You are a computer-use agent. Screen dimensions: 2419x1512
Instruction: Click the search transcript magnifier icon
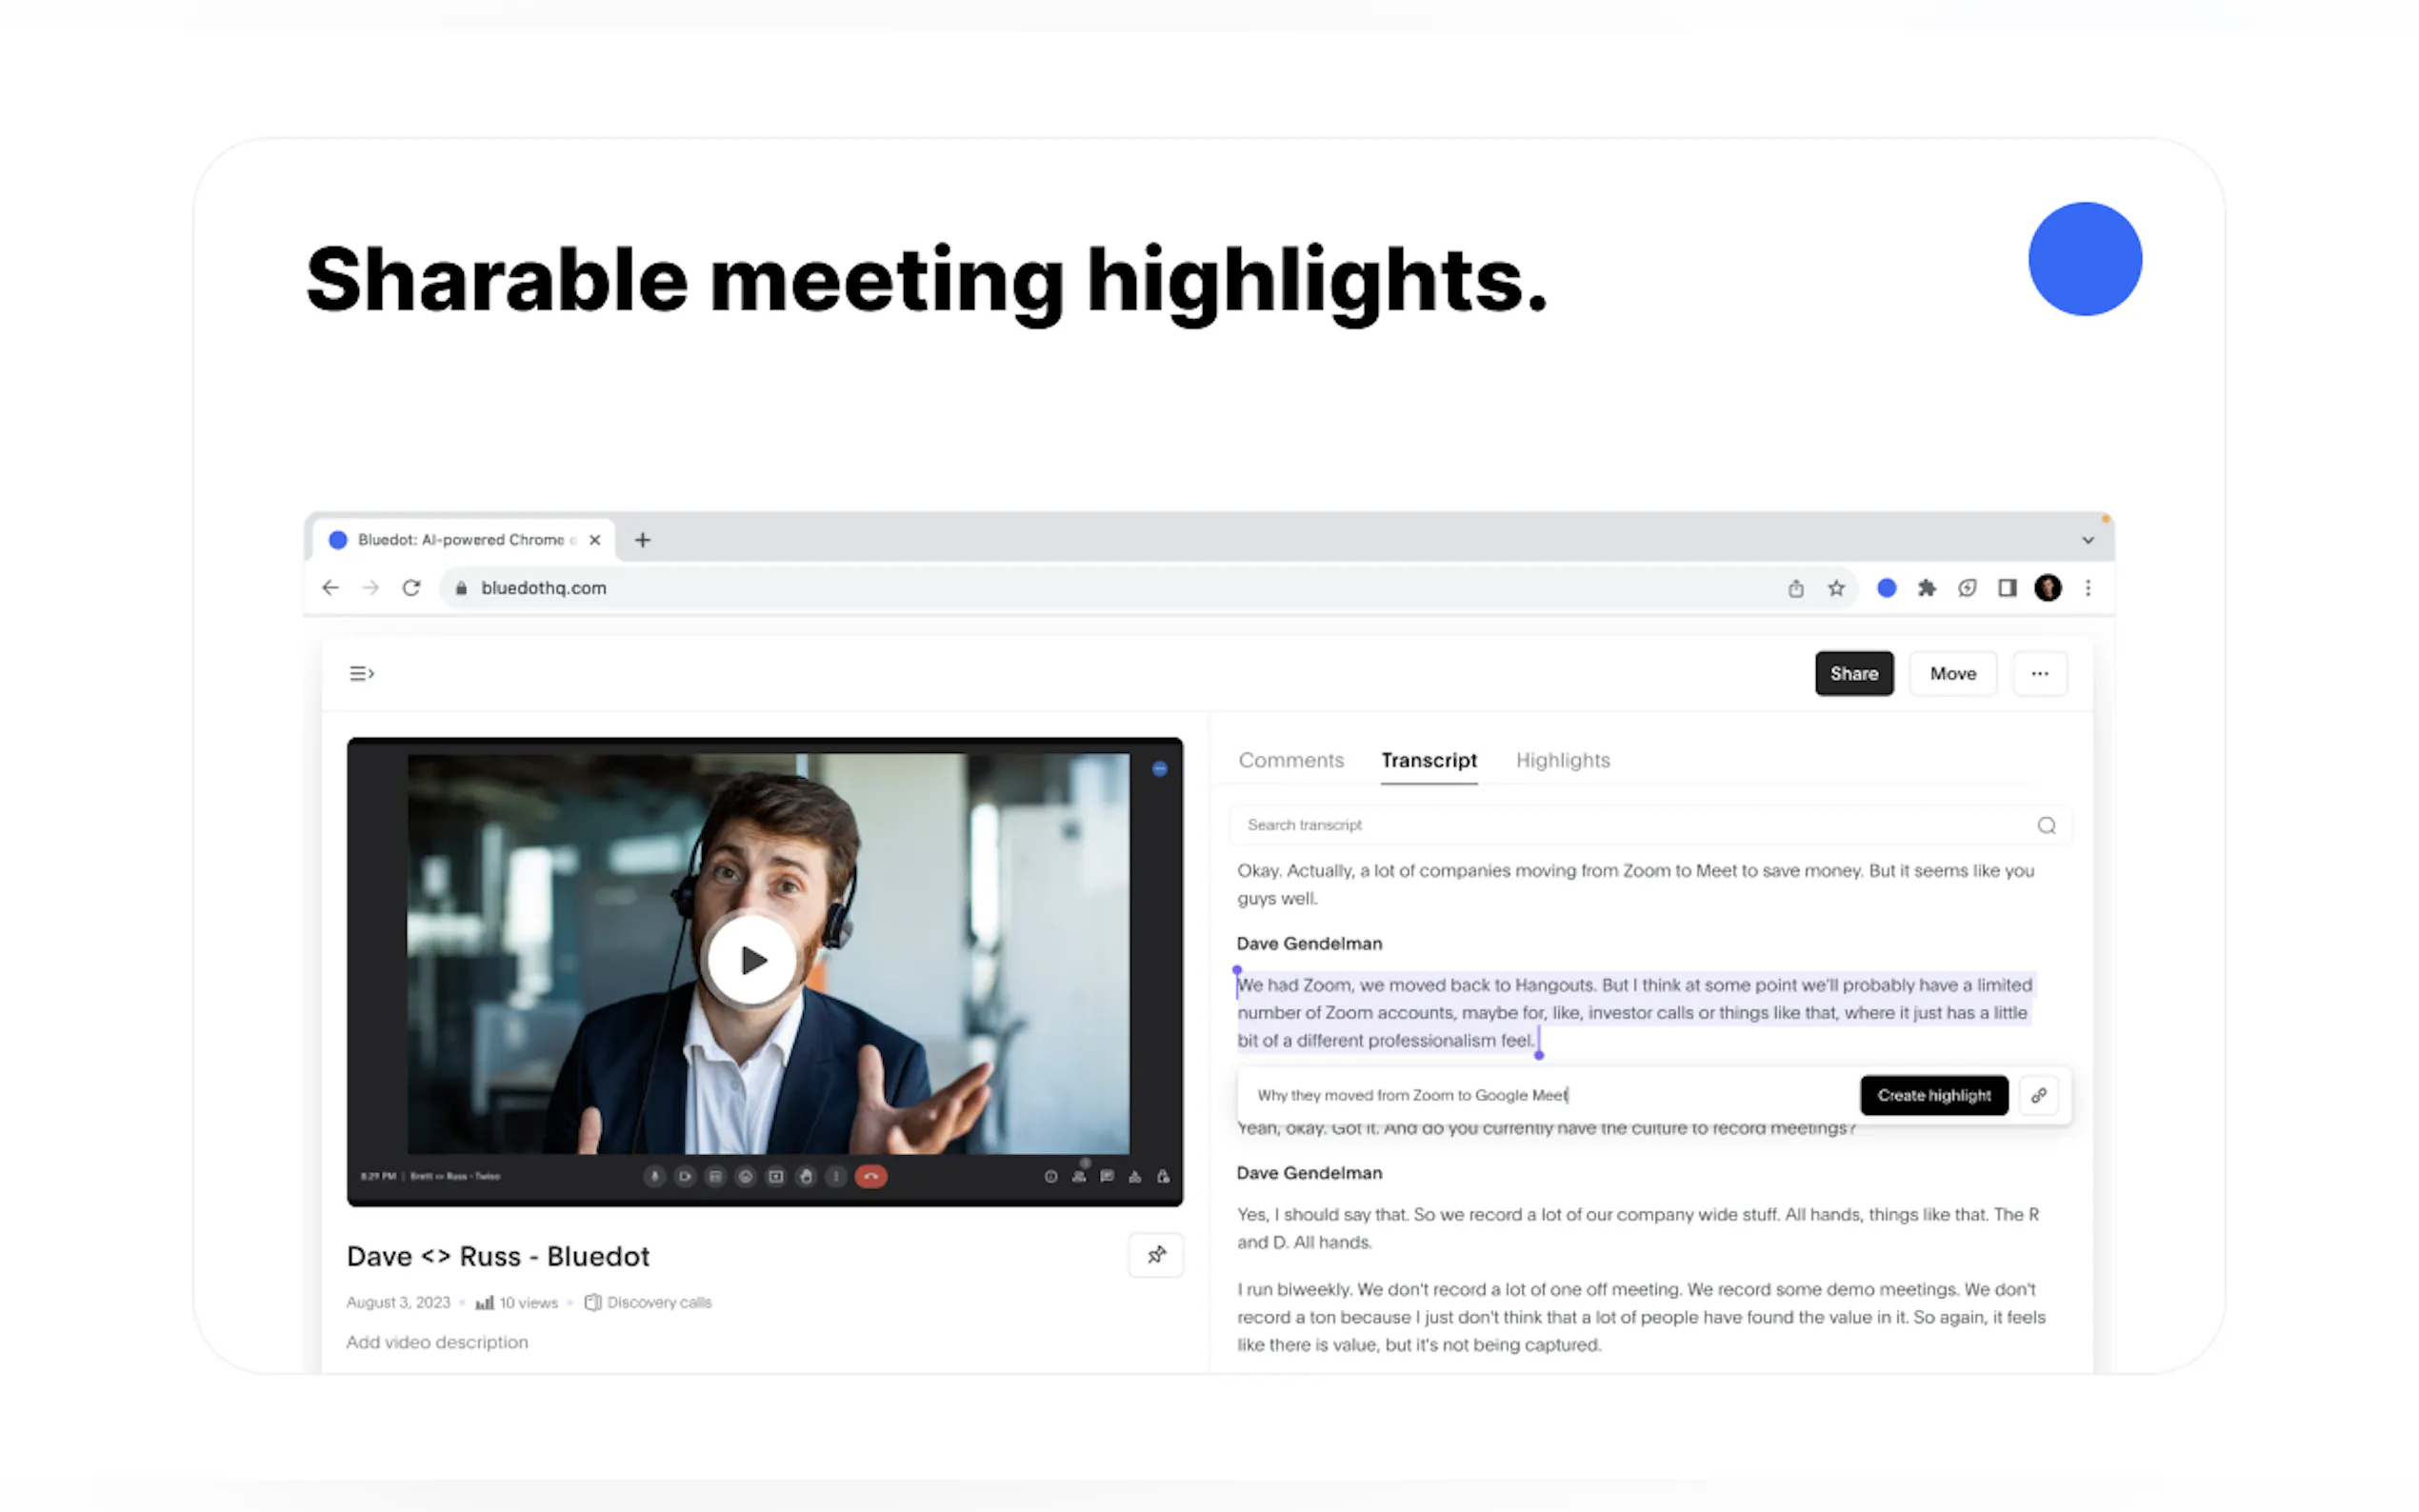point(2045,825)
